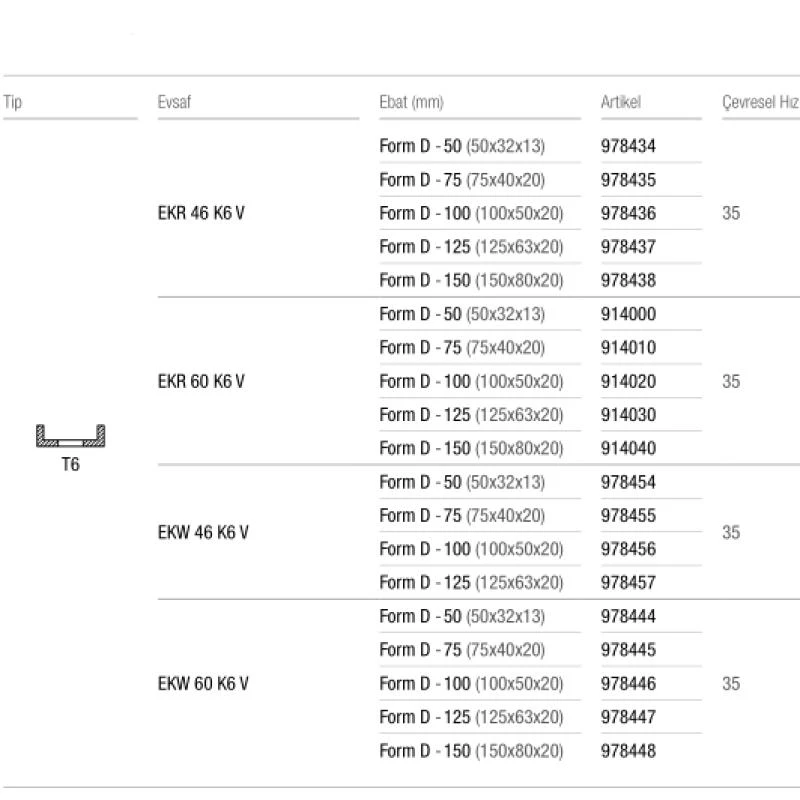Select the EKW 46 K6 V specification
The image size is (800, 800).
pyautogui.click(x=203, y=532)
